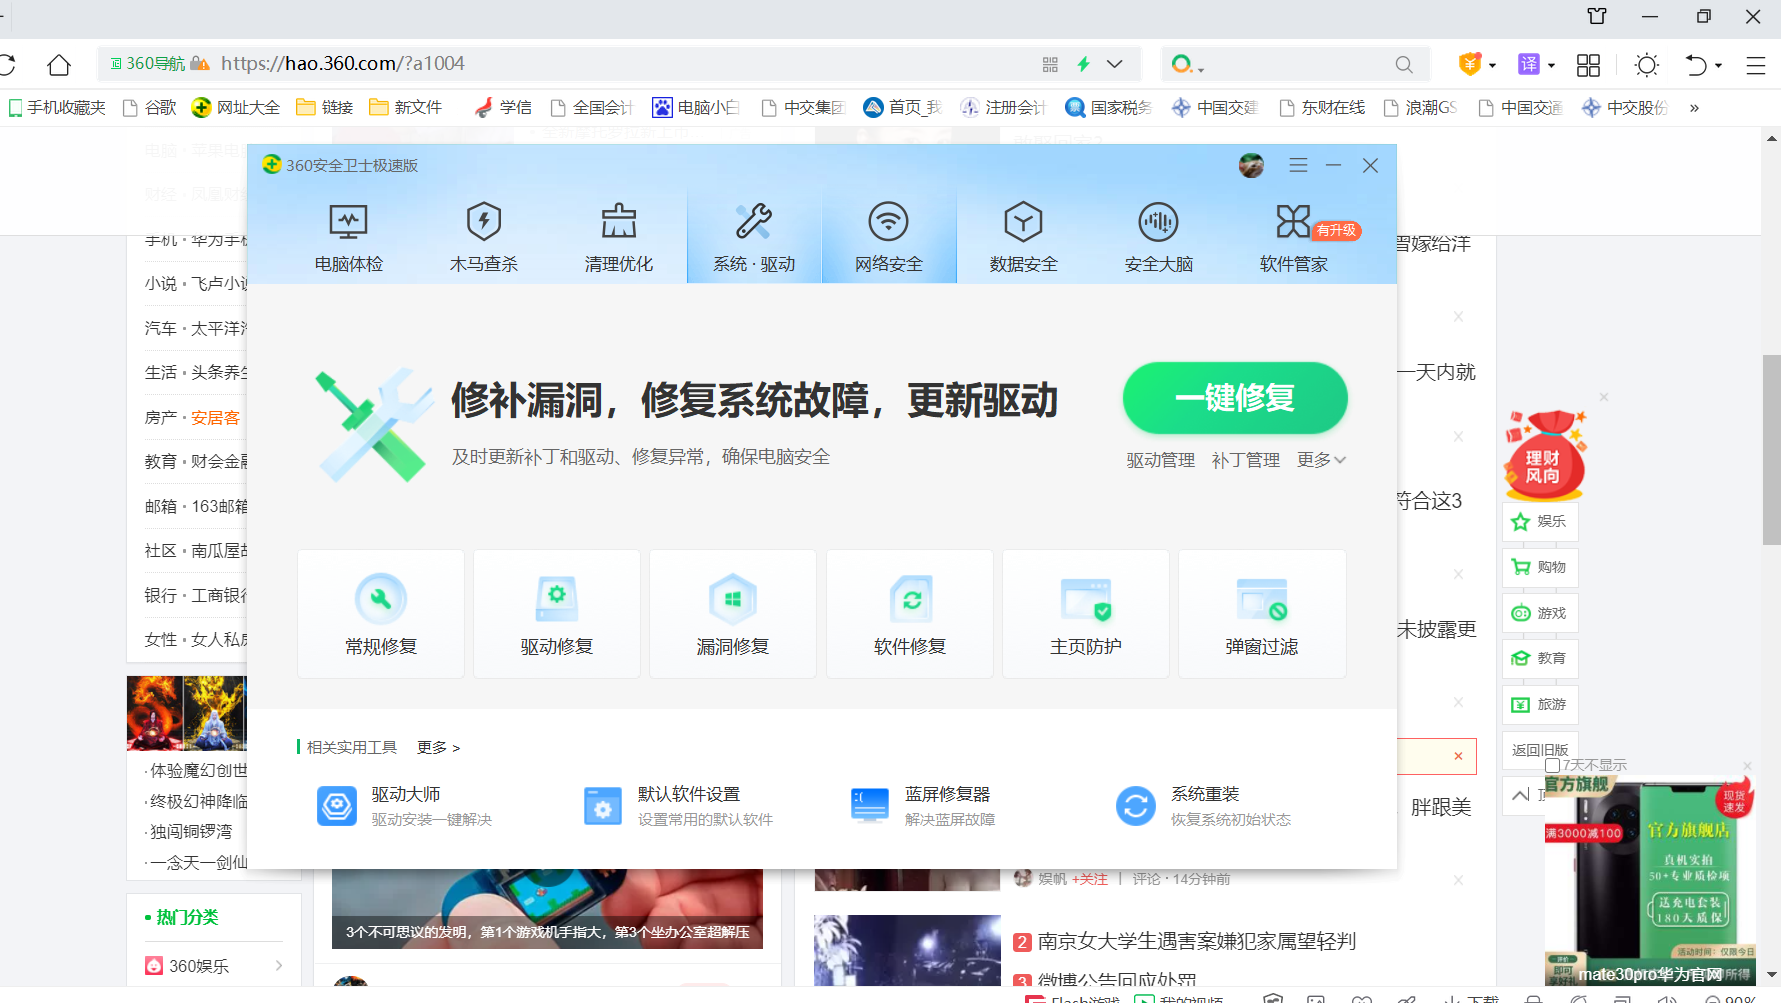Screen dimensions: 1781x1003
Task: Expand the bookmarks overflow » arrow
Action: [x=1694, y=108]
